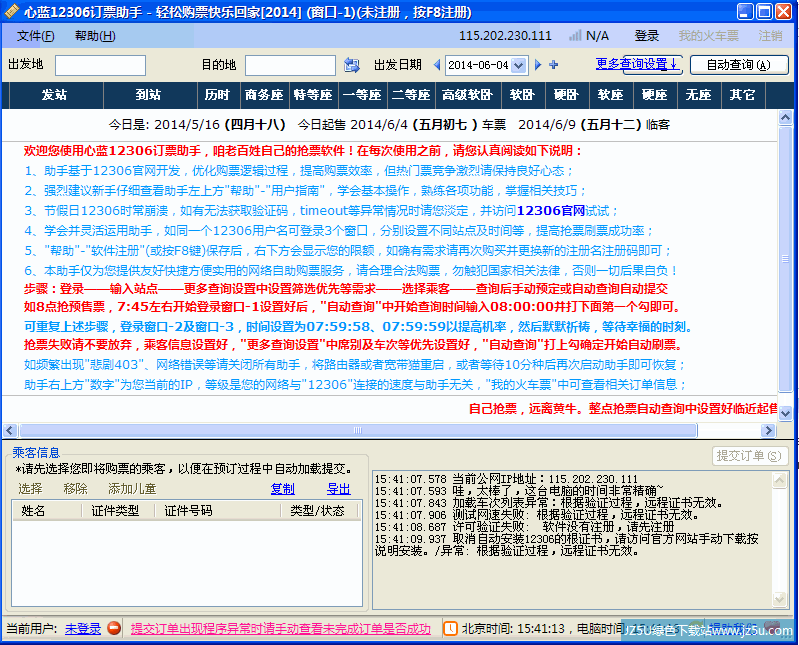
Task: Click the 未登录 user link
Action: [x=83, y=629]
